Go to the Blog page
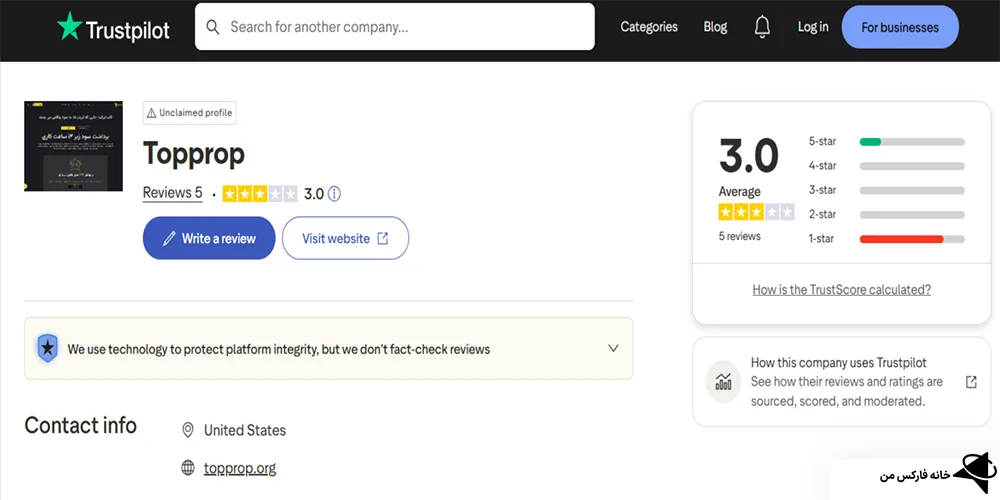The width and height of the screenshot is (1000, 500). tap(715, 27)
